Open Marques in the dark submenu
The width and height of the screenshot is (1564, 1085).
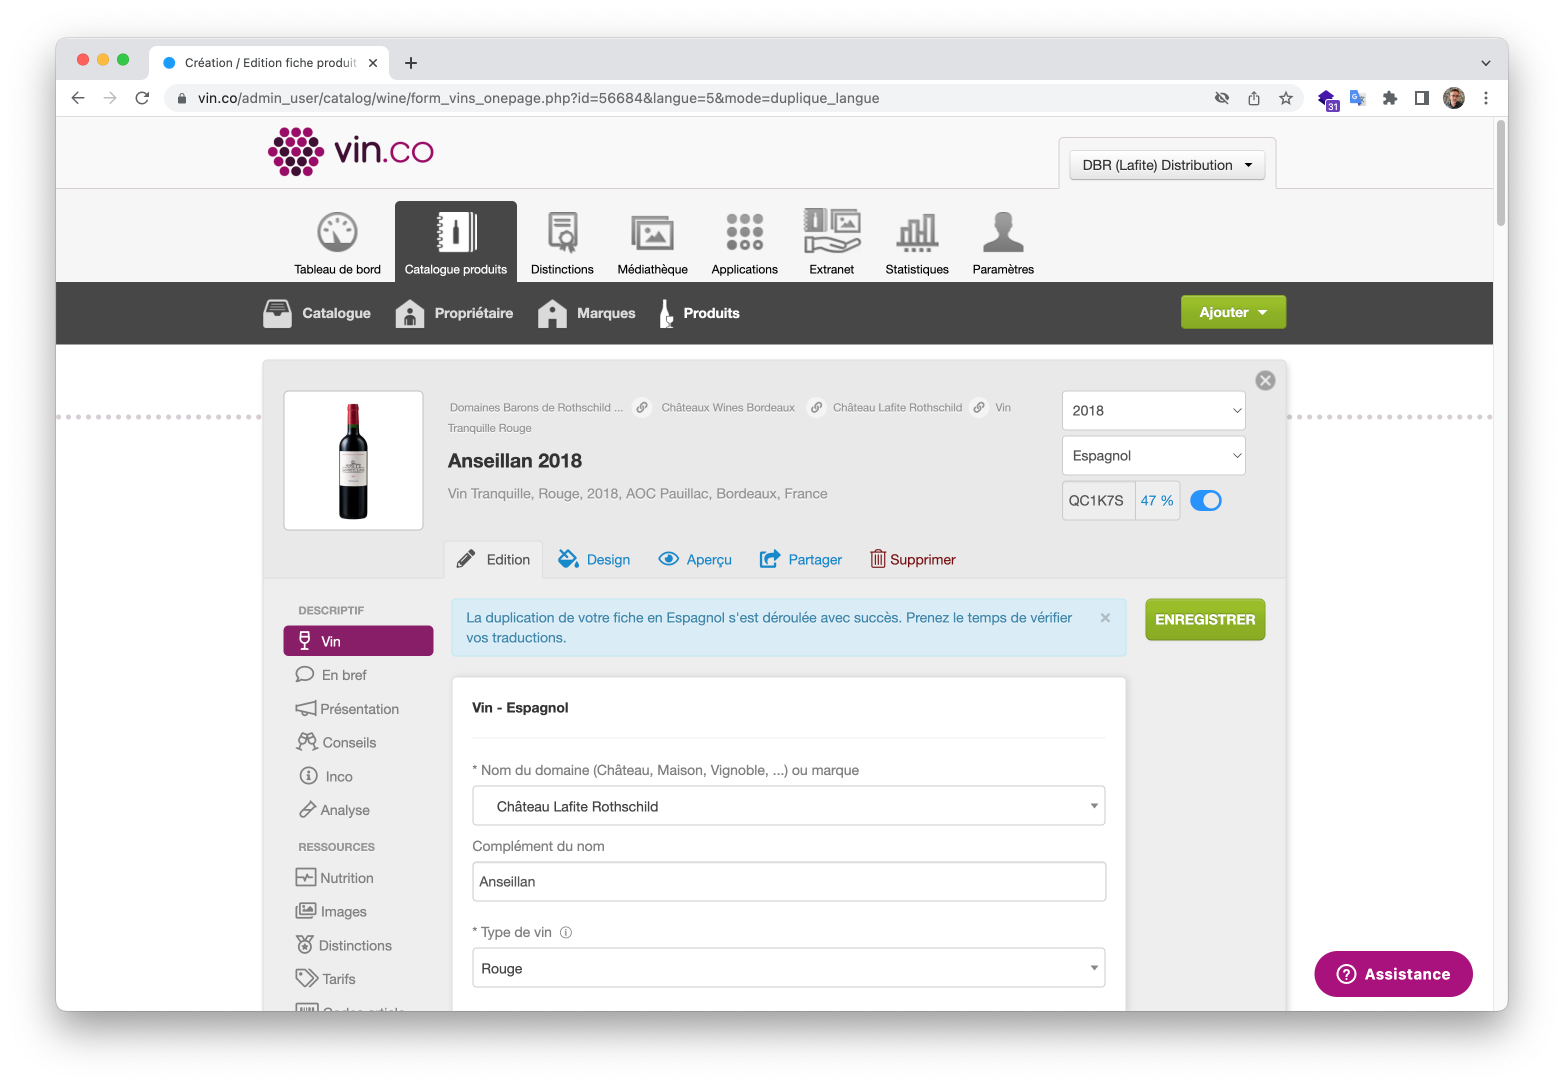pyautogui.click(x=586, y=313)
